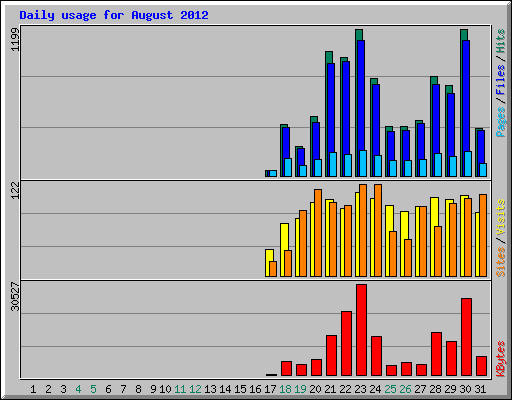
Task: Click the yellow Visits bar for day 26
Action: 403,225
